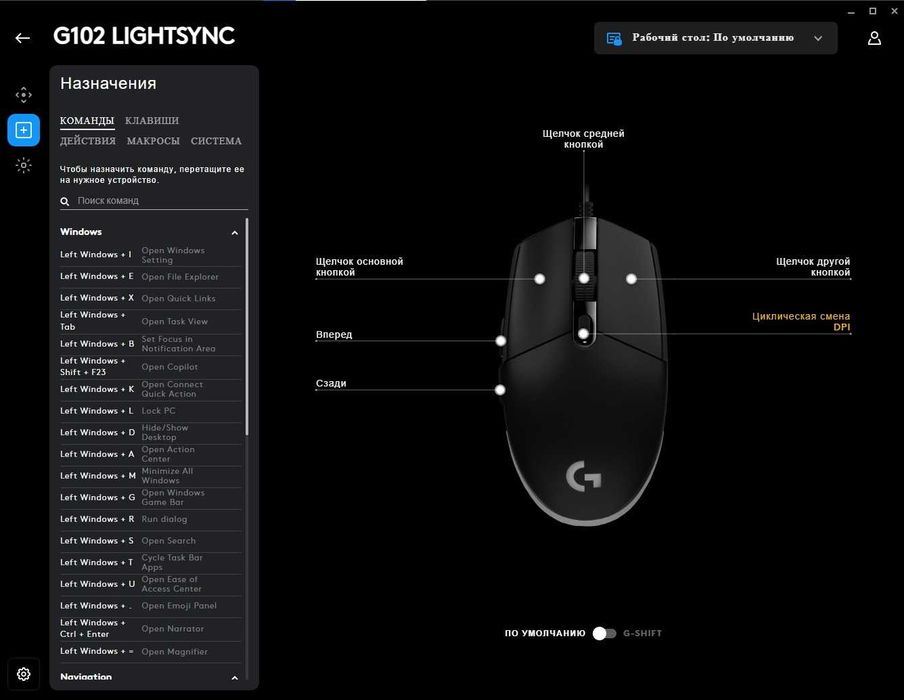Image resolution: width=904 pixels, height=700 pixels.
Task: Toggle between По умолчанию and G-SHIFT
Action: coord(604,633)
